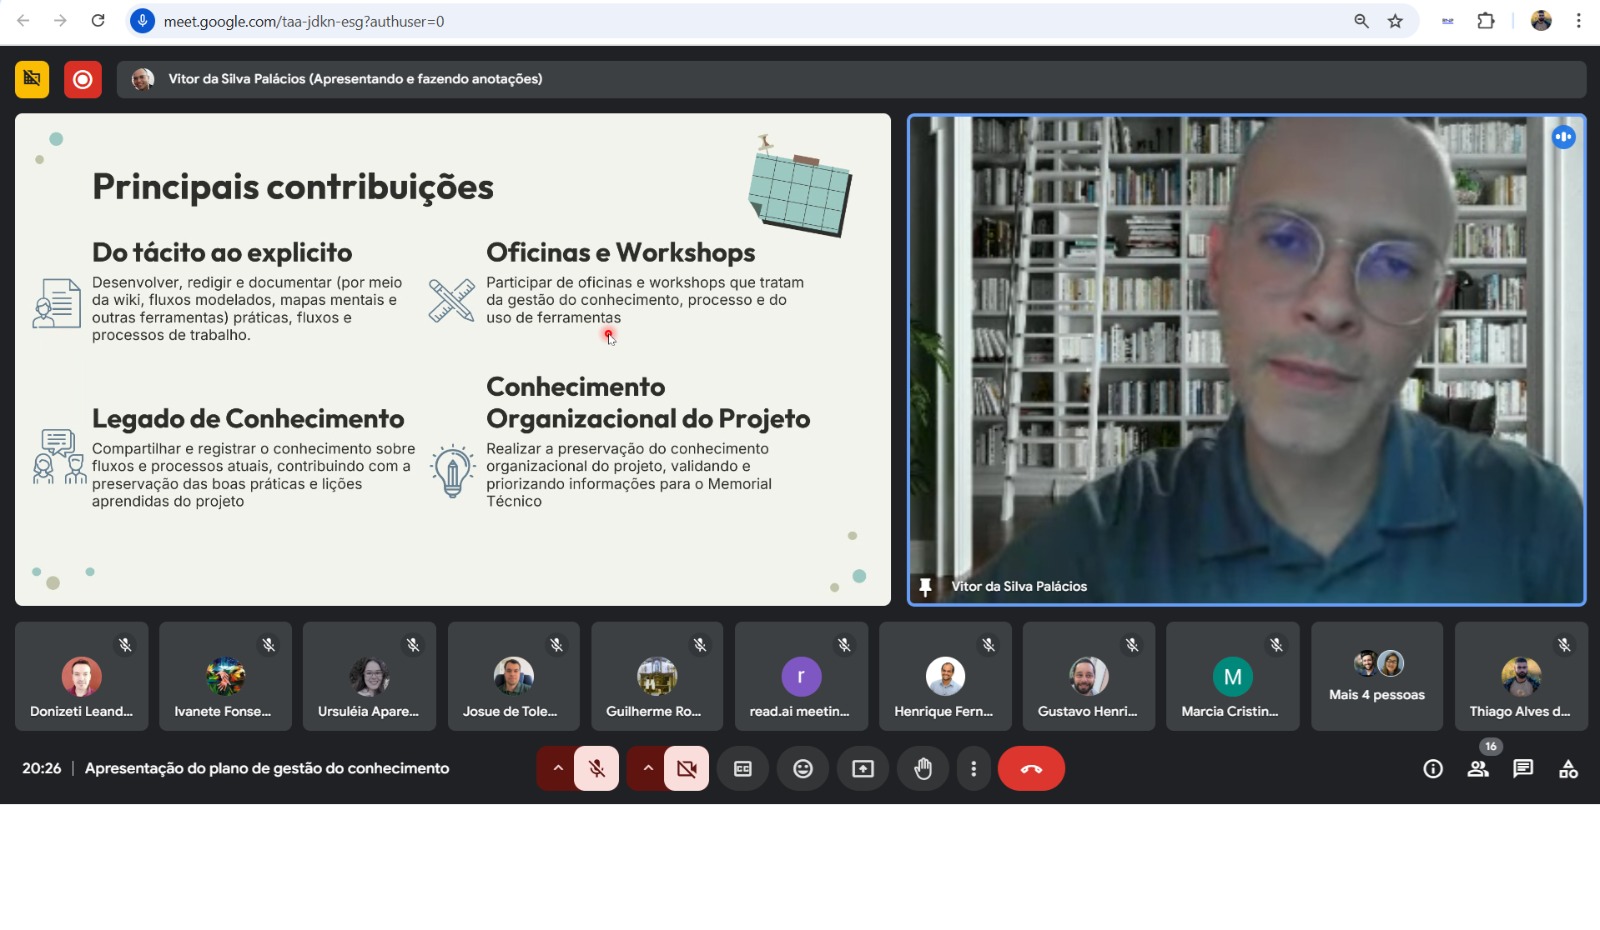The height and width of the screenshot is (930, 1600).
Task: Expand video settings arrow beside camera
Action: [647, 769]
